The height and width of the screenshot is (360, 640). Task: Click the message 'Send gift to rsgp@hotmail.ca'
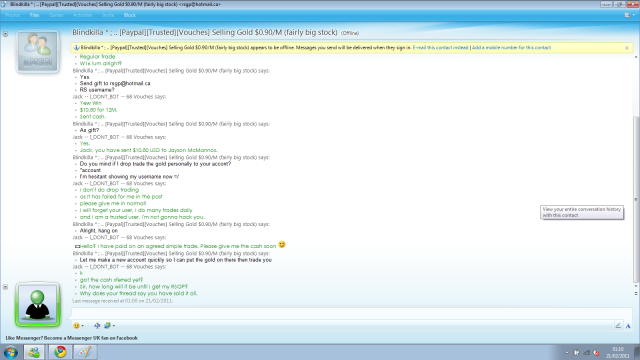pyautogui.click(x=115, y=83)
